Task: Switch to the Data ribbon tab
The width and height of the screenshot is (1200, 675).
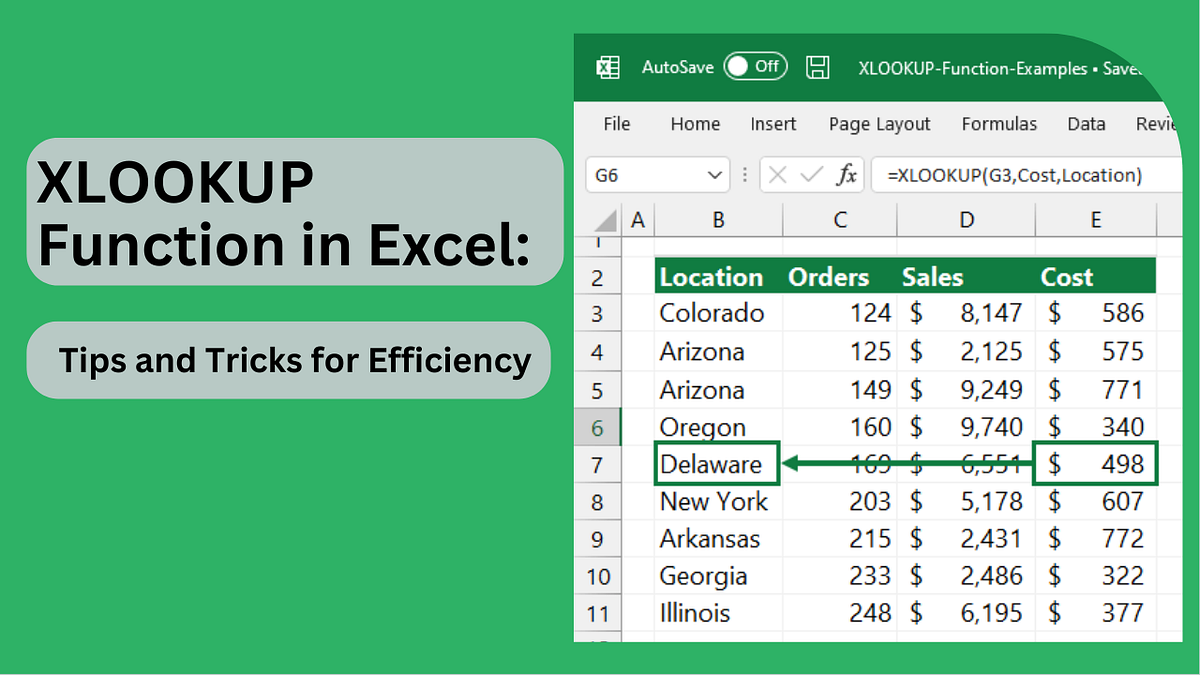Action: 1086,124
